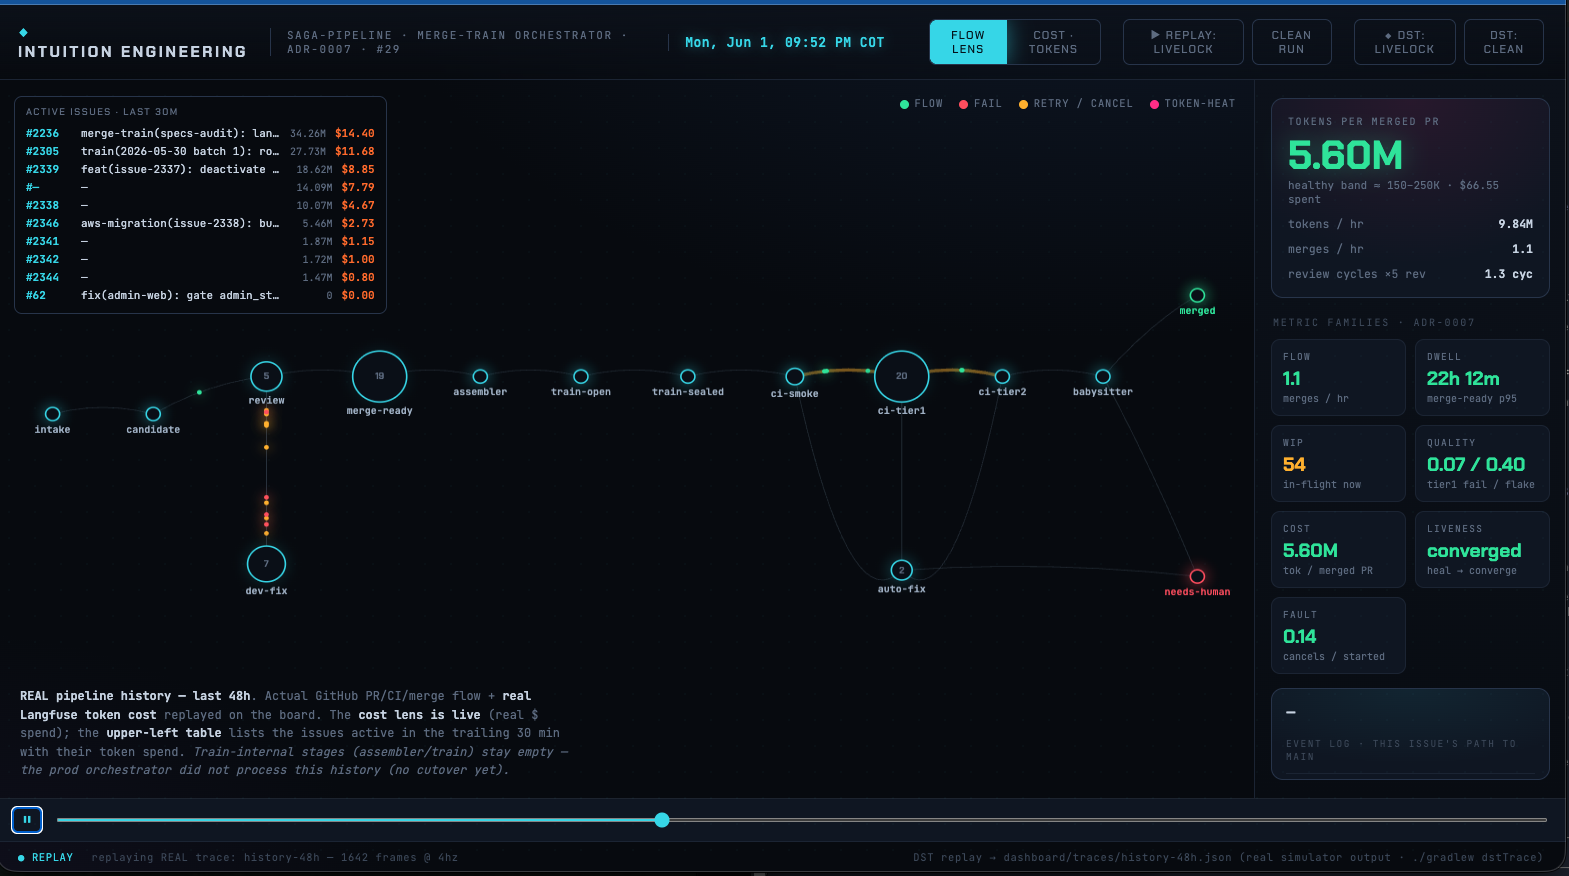Select the train-sealed stage node
This screenshot has height=876, width=1569.
[688, 377]
